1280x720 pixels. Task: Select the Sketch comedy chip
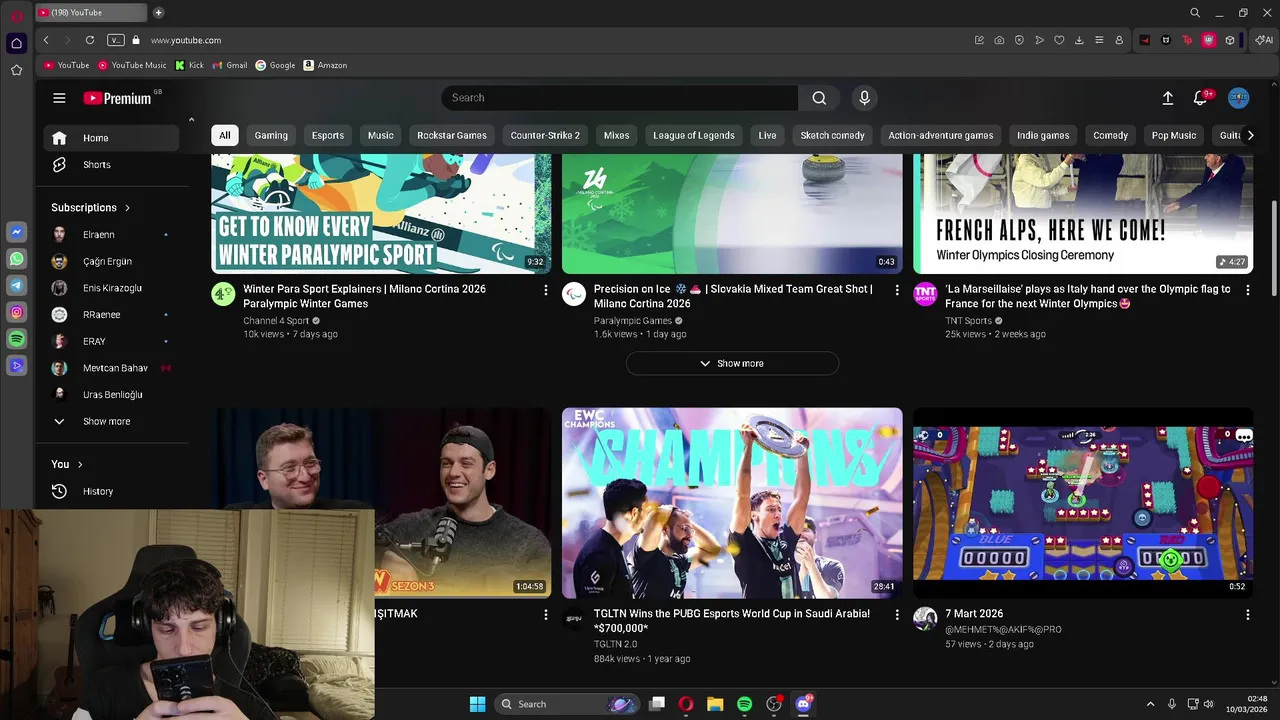[x=832, y=136]
